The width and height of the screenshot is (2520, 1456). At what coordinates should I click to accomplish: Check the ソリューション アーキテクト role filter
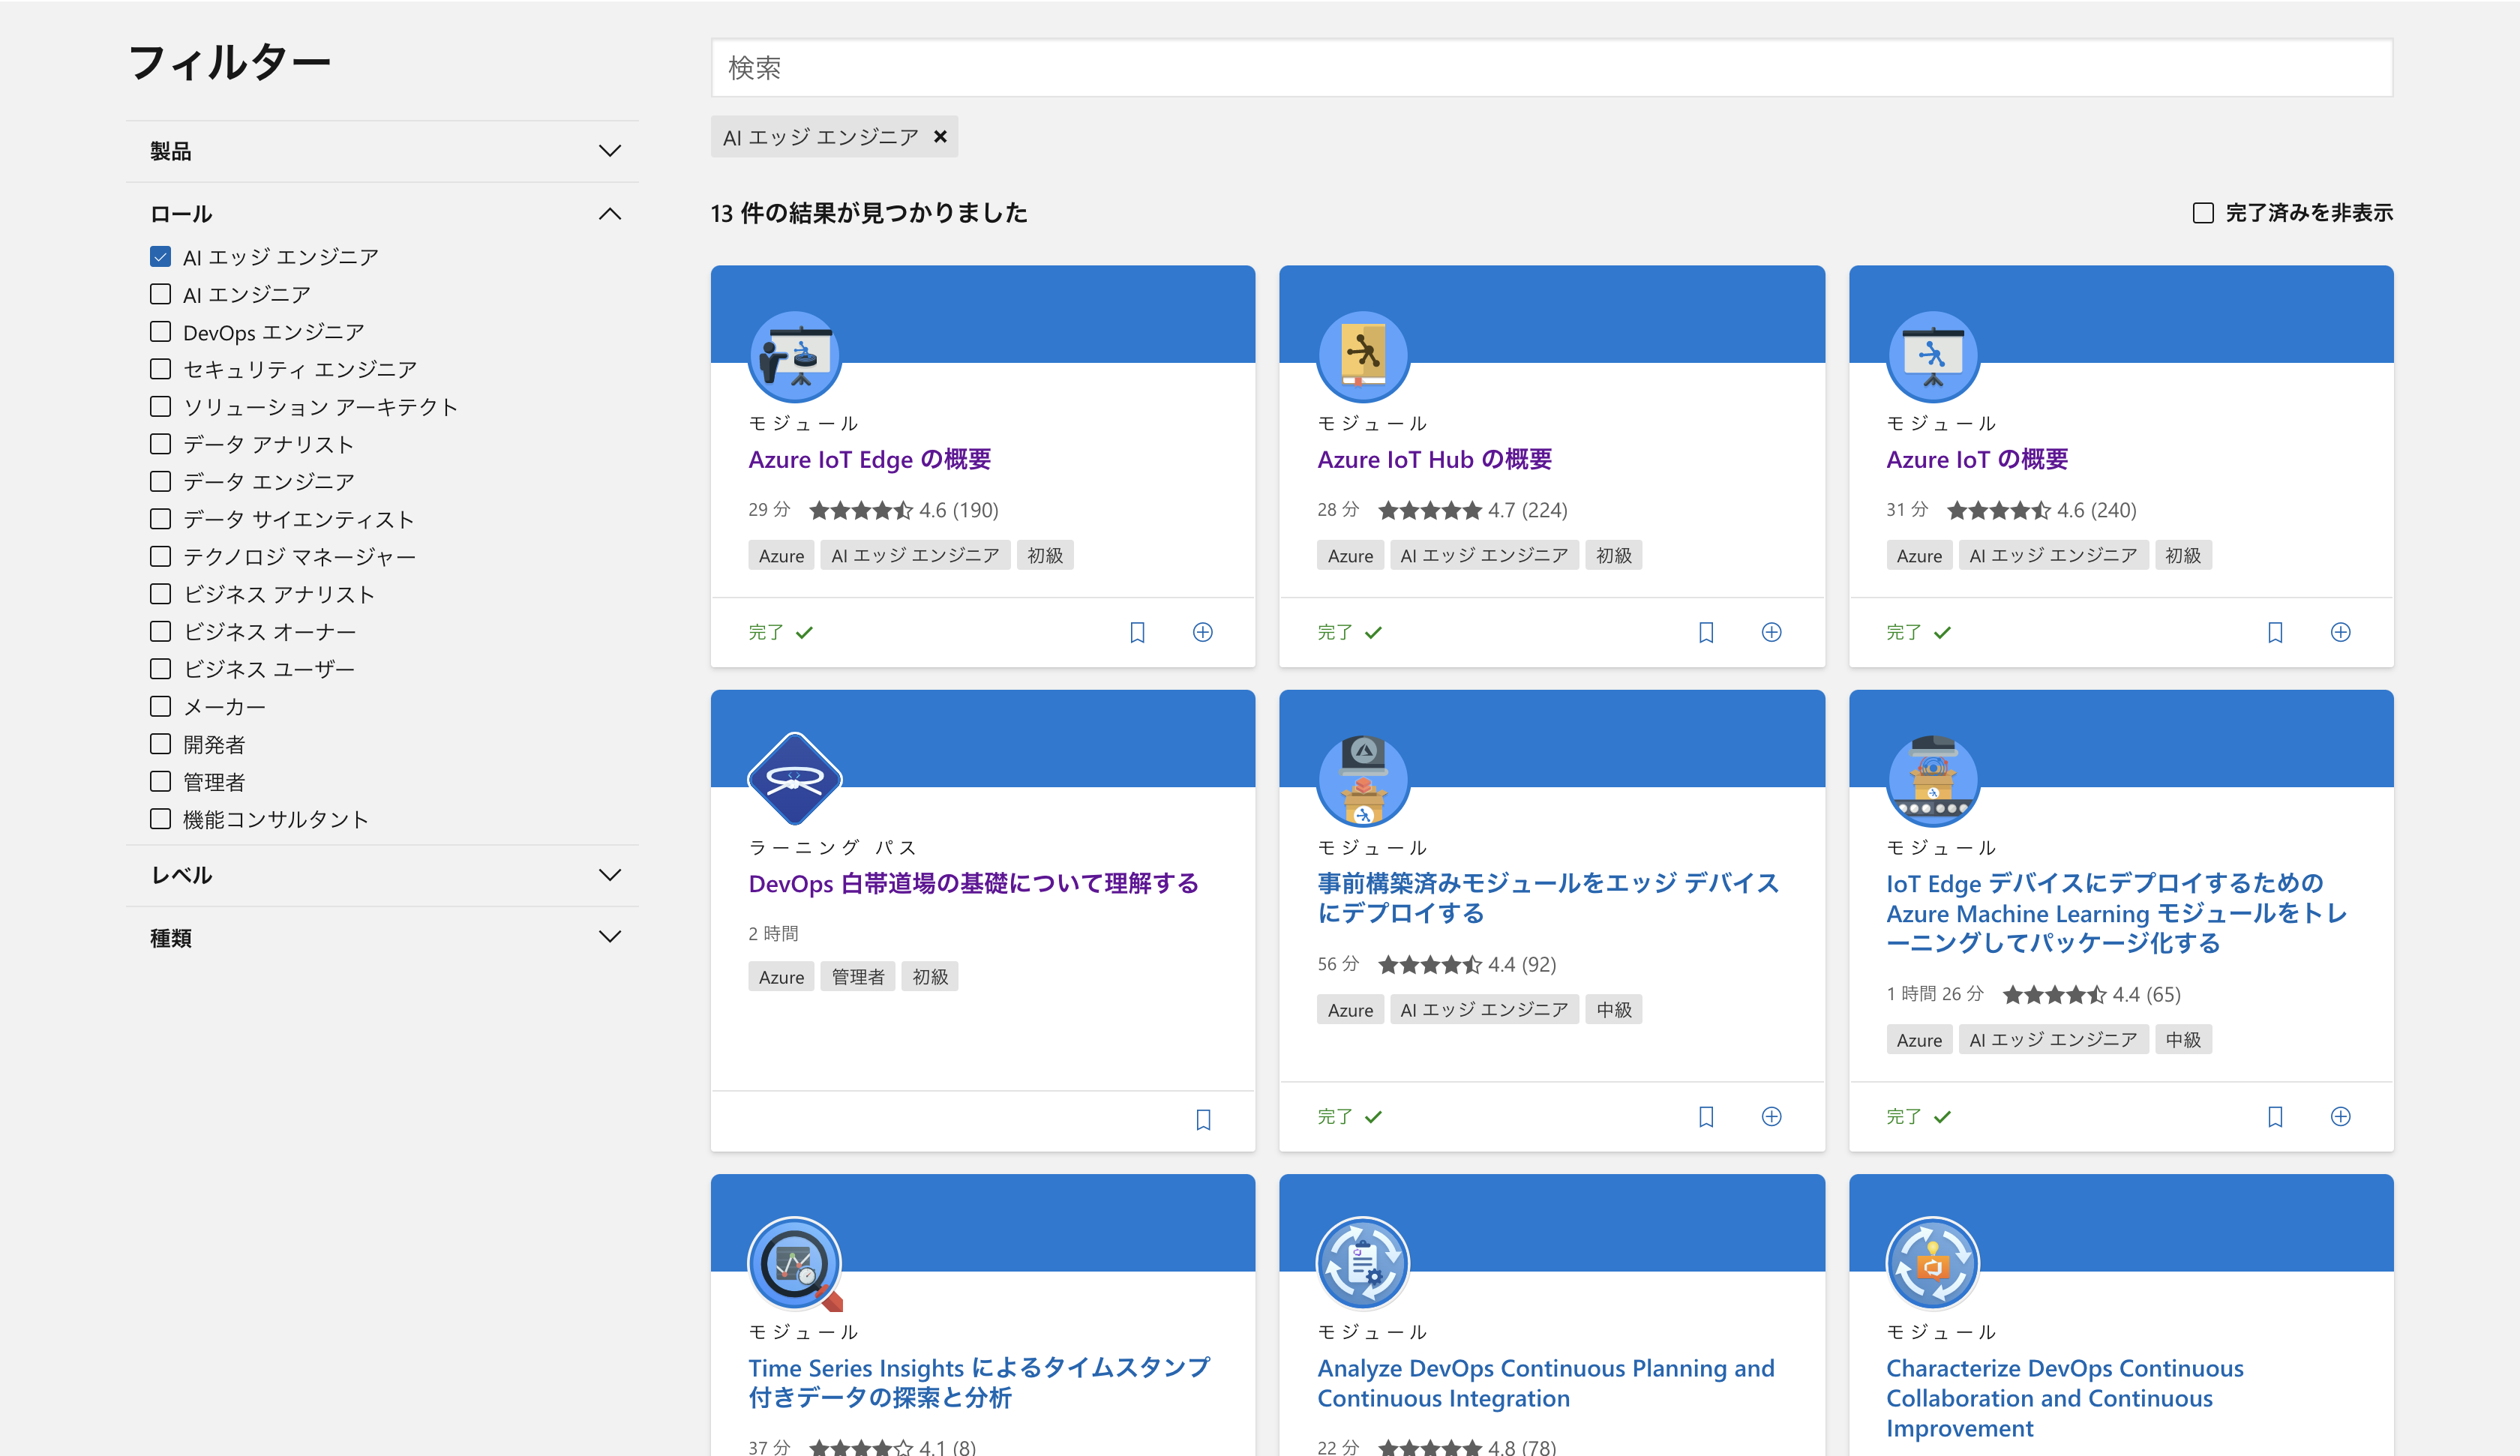160,406
